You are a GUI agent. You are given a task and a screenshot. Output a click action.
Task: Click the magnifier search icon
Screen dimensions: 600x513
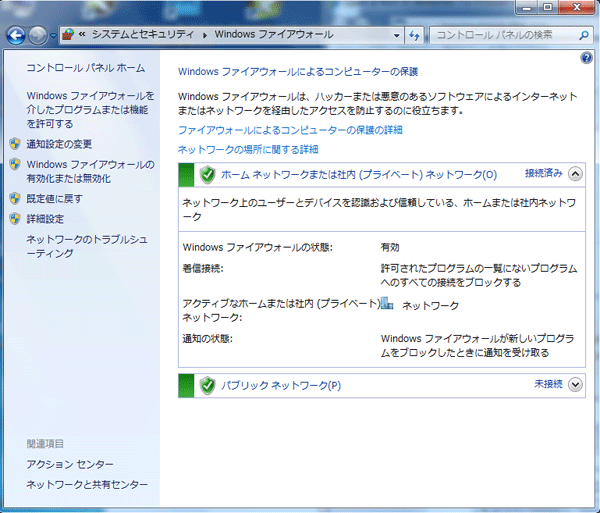(584, 35)
